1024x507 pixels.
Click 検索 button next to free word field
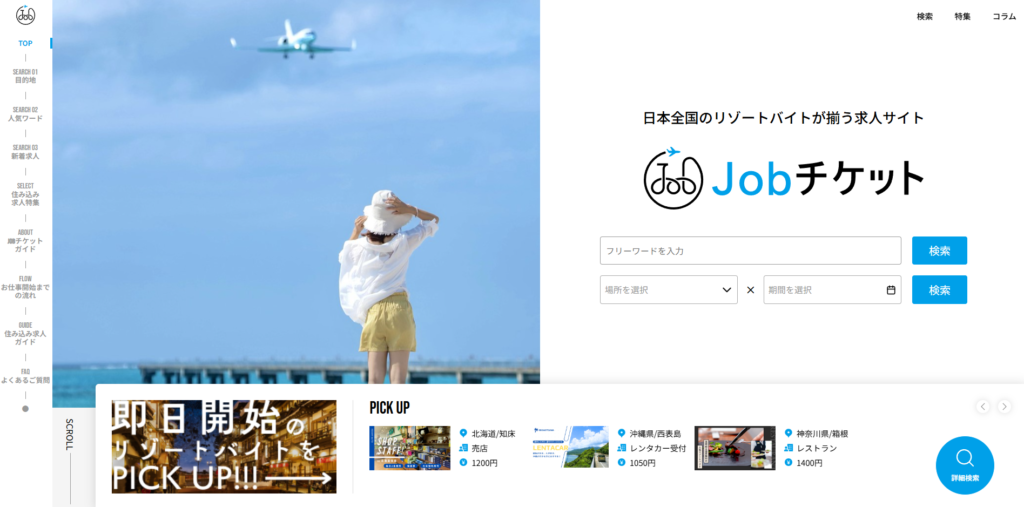[939, 250]
